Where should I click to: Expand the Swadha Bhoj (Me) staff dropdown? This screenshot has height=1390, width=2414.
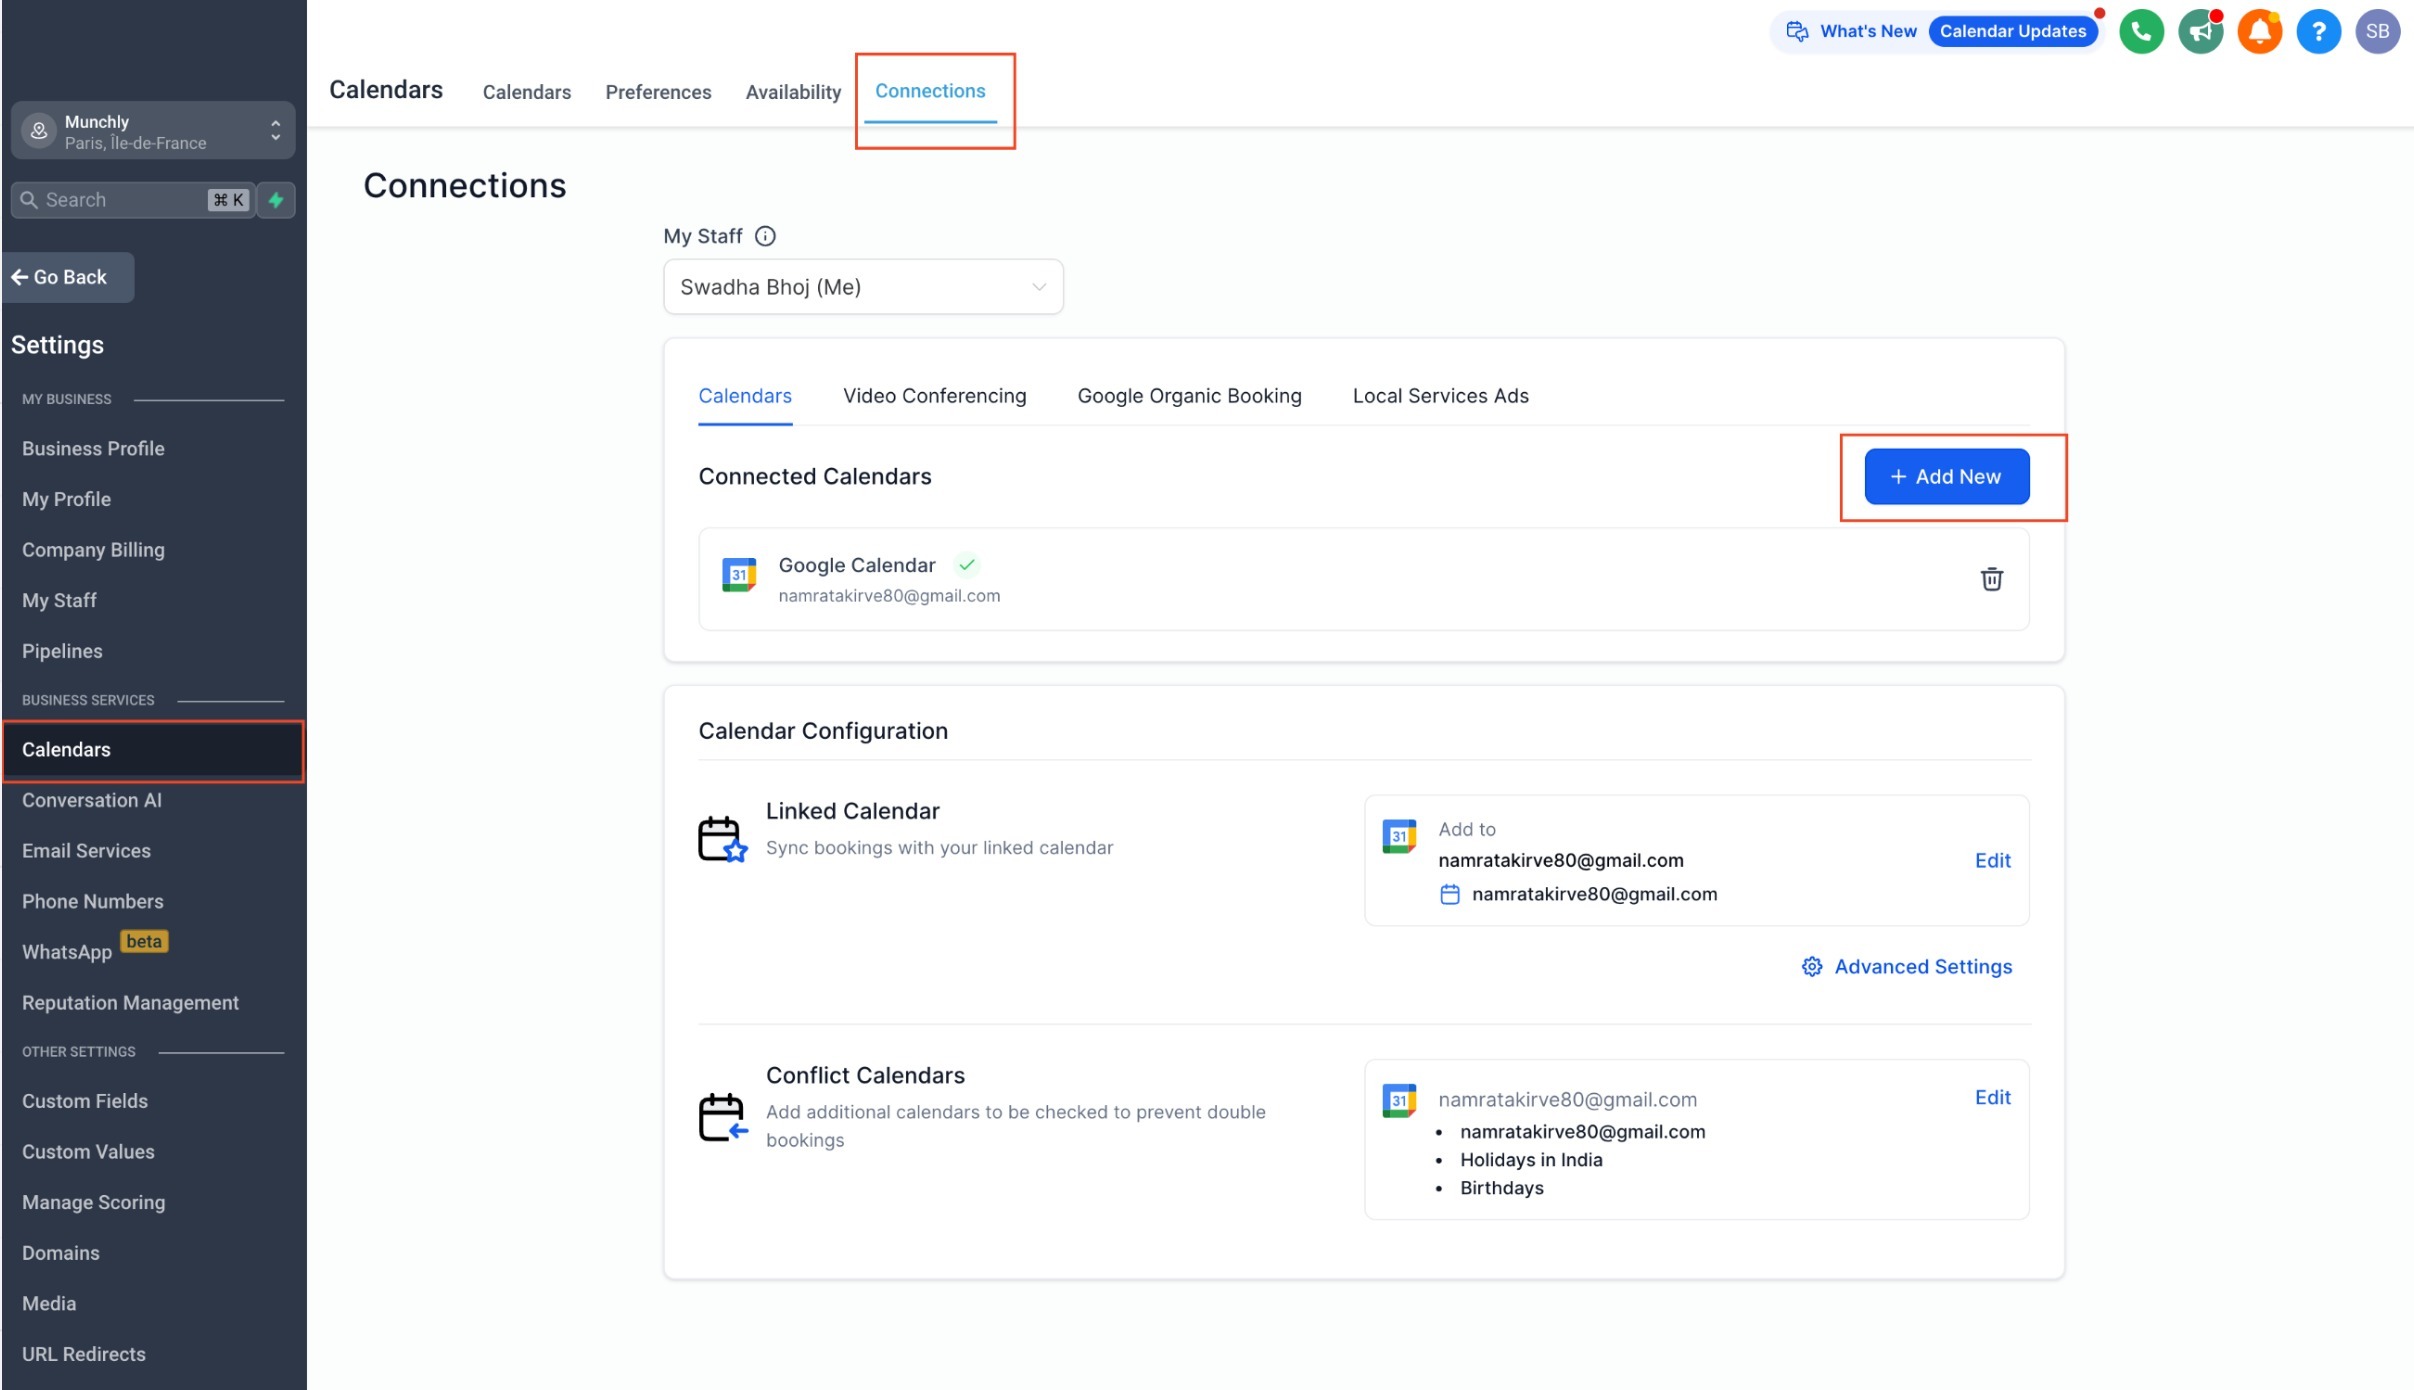862,287
